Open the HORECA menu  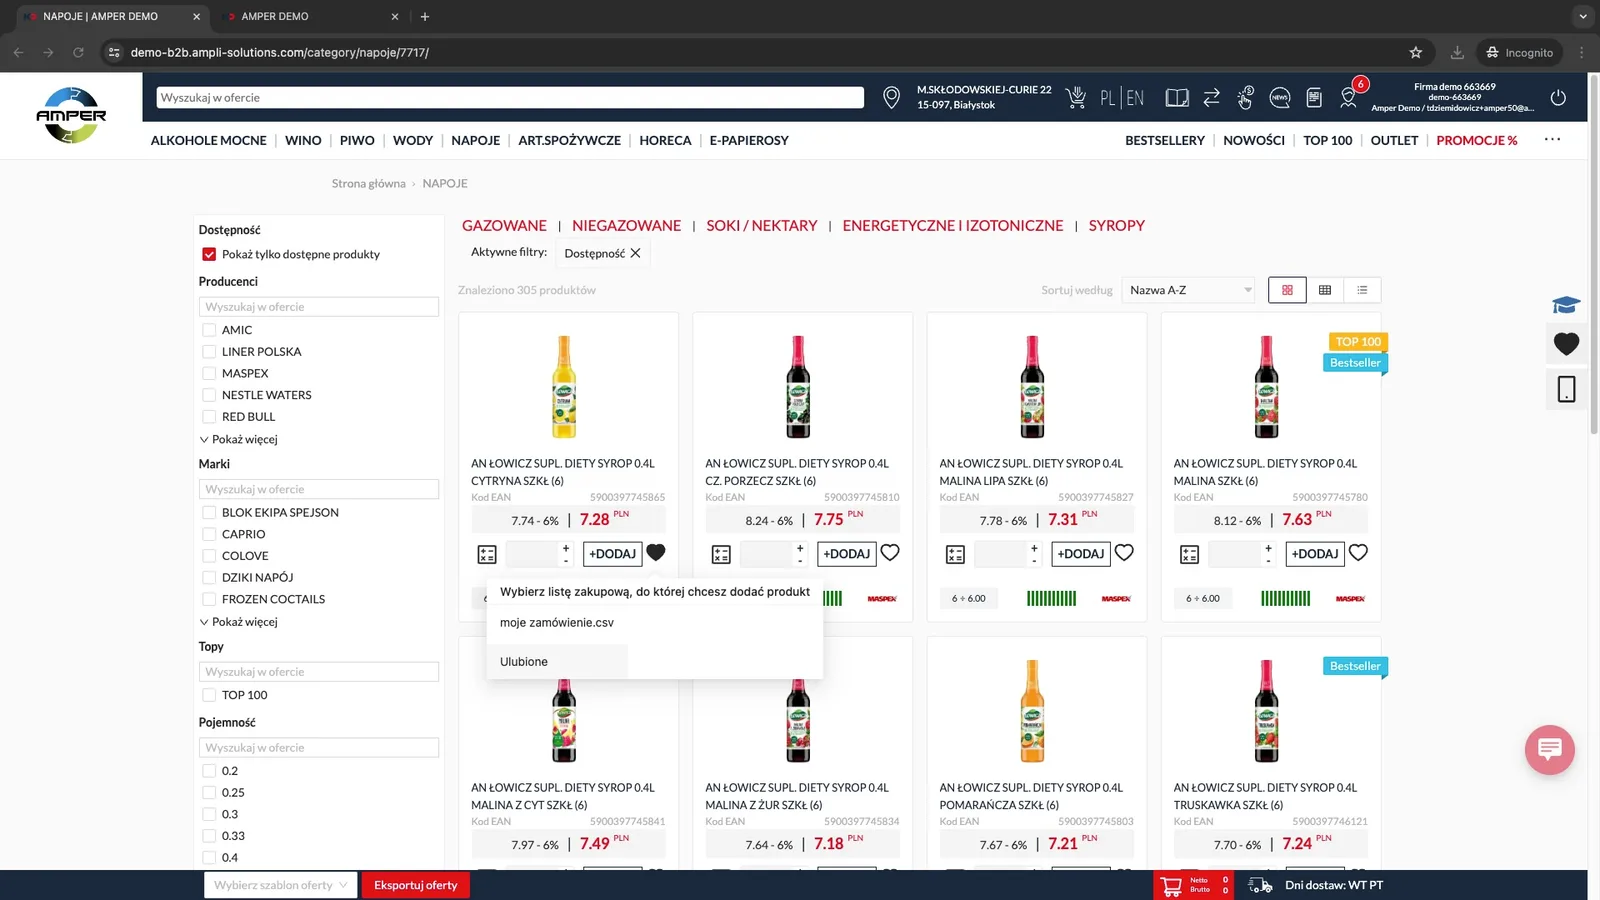[x=665, y=140]
